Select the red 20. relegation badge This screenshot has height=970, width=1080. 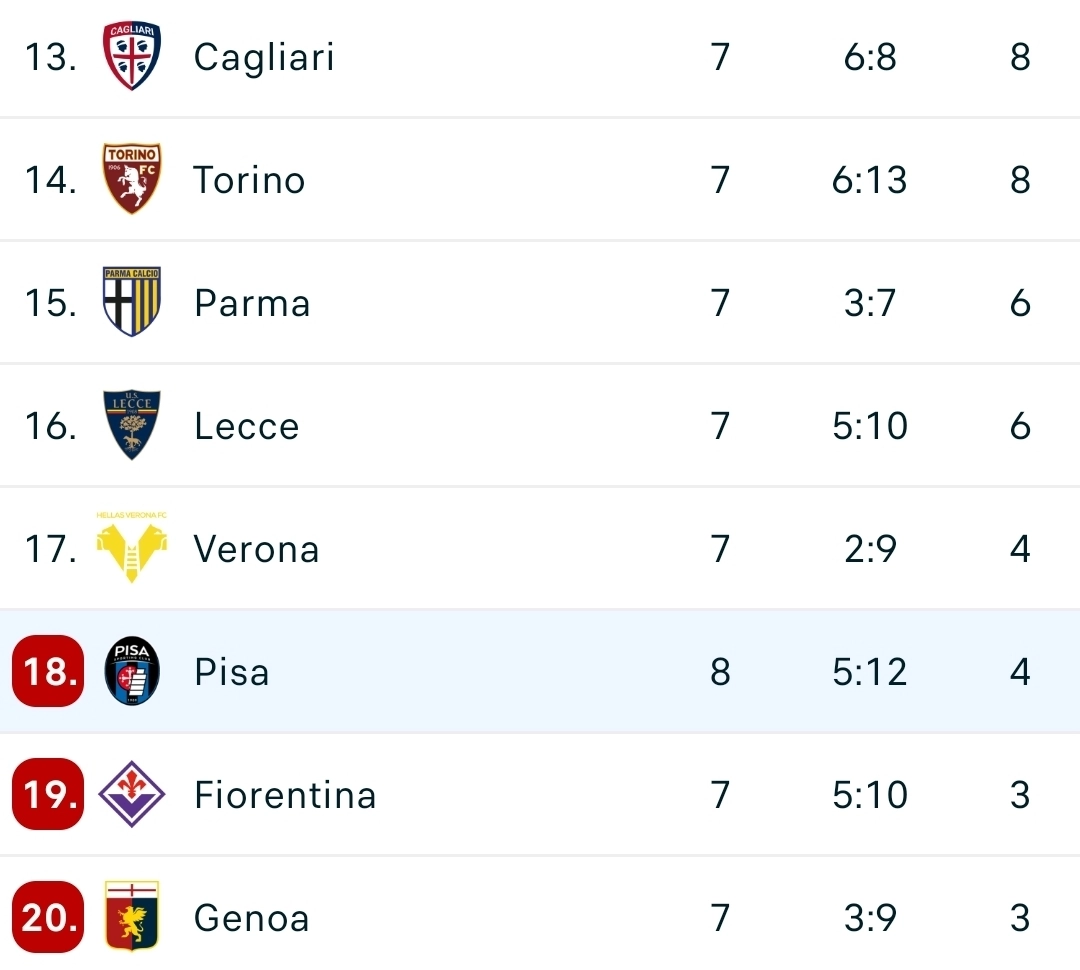pyautogui.click(x=48, y=917)
